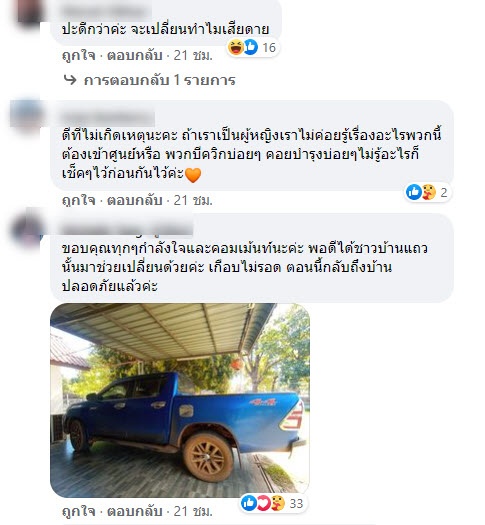This screenshot has width=485, height=525.
Task: Open the 33 reactions count on photo comment
Action: coord(296,503)
